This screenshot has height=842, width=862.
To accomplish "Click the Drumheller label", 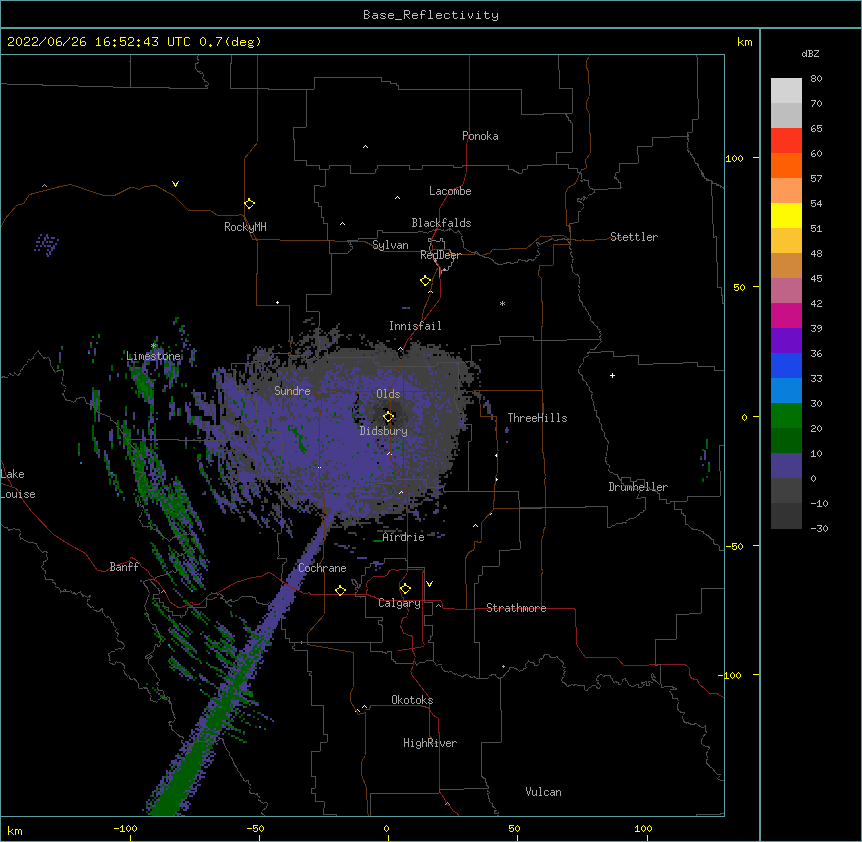I will click(x=638, y=487).
